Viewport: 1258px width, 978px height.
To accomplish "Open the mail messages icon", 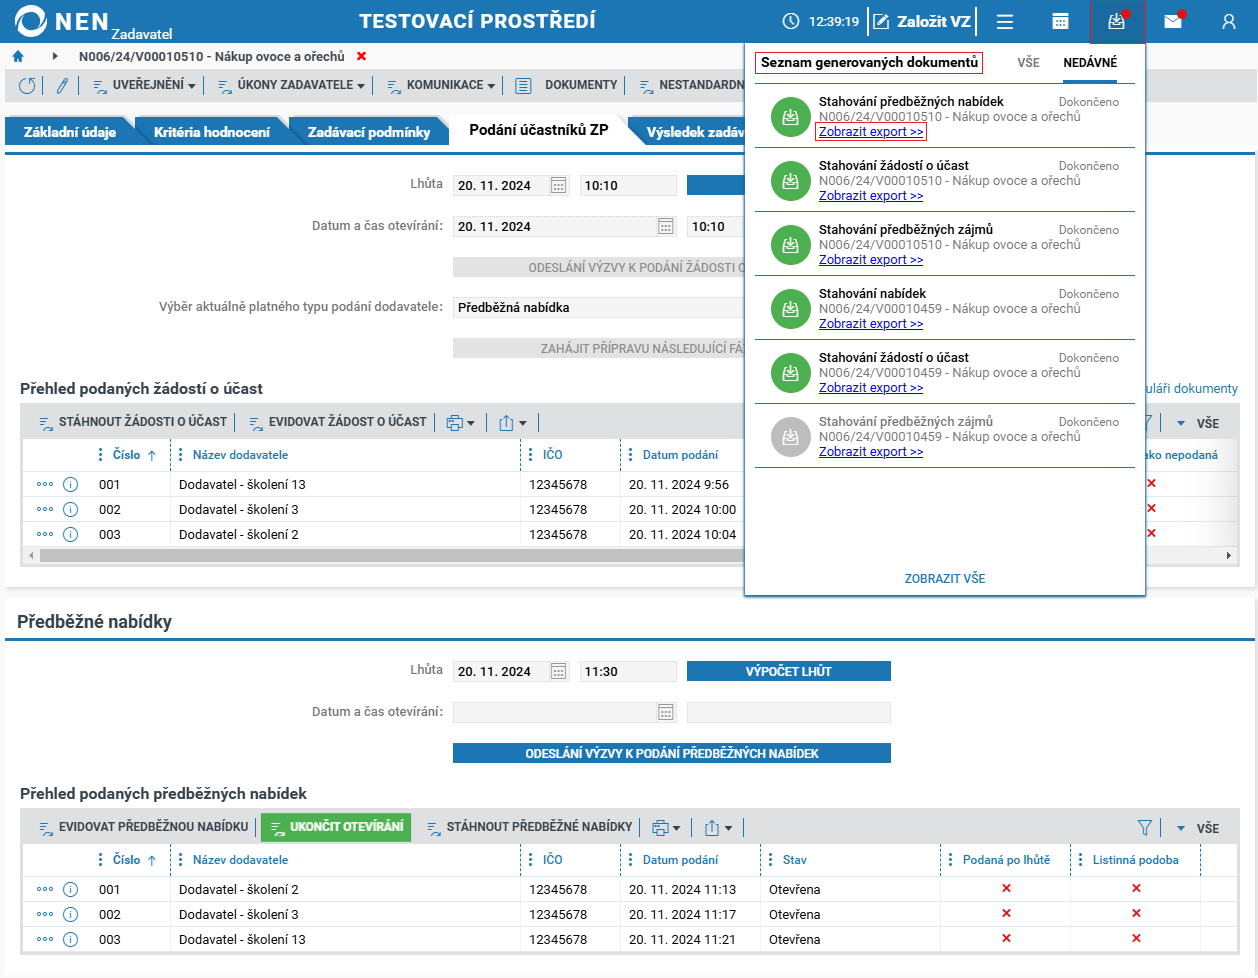I will point(1173,21).
